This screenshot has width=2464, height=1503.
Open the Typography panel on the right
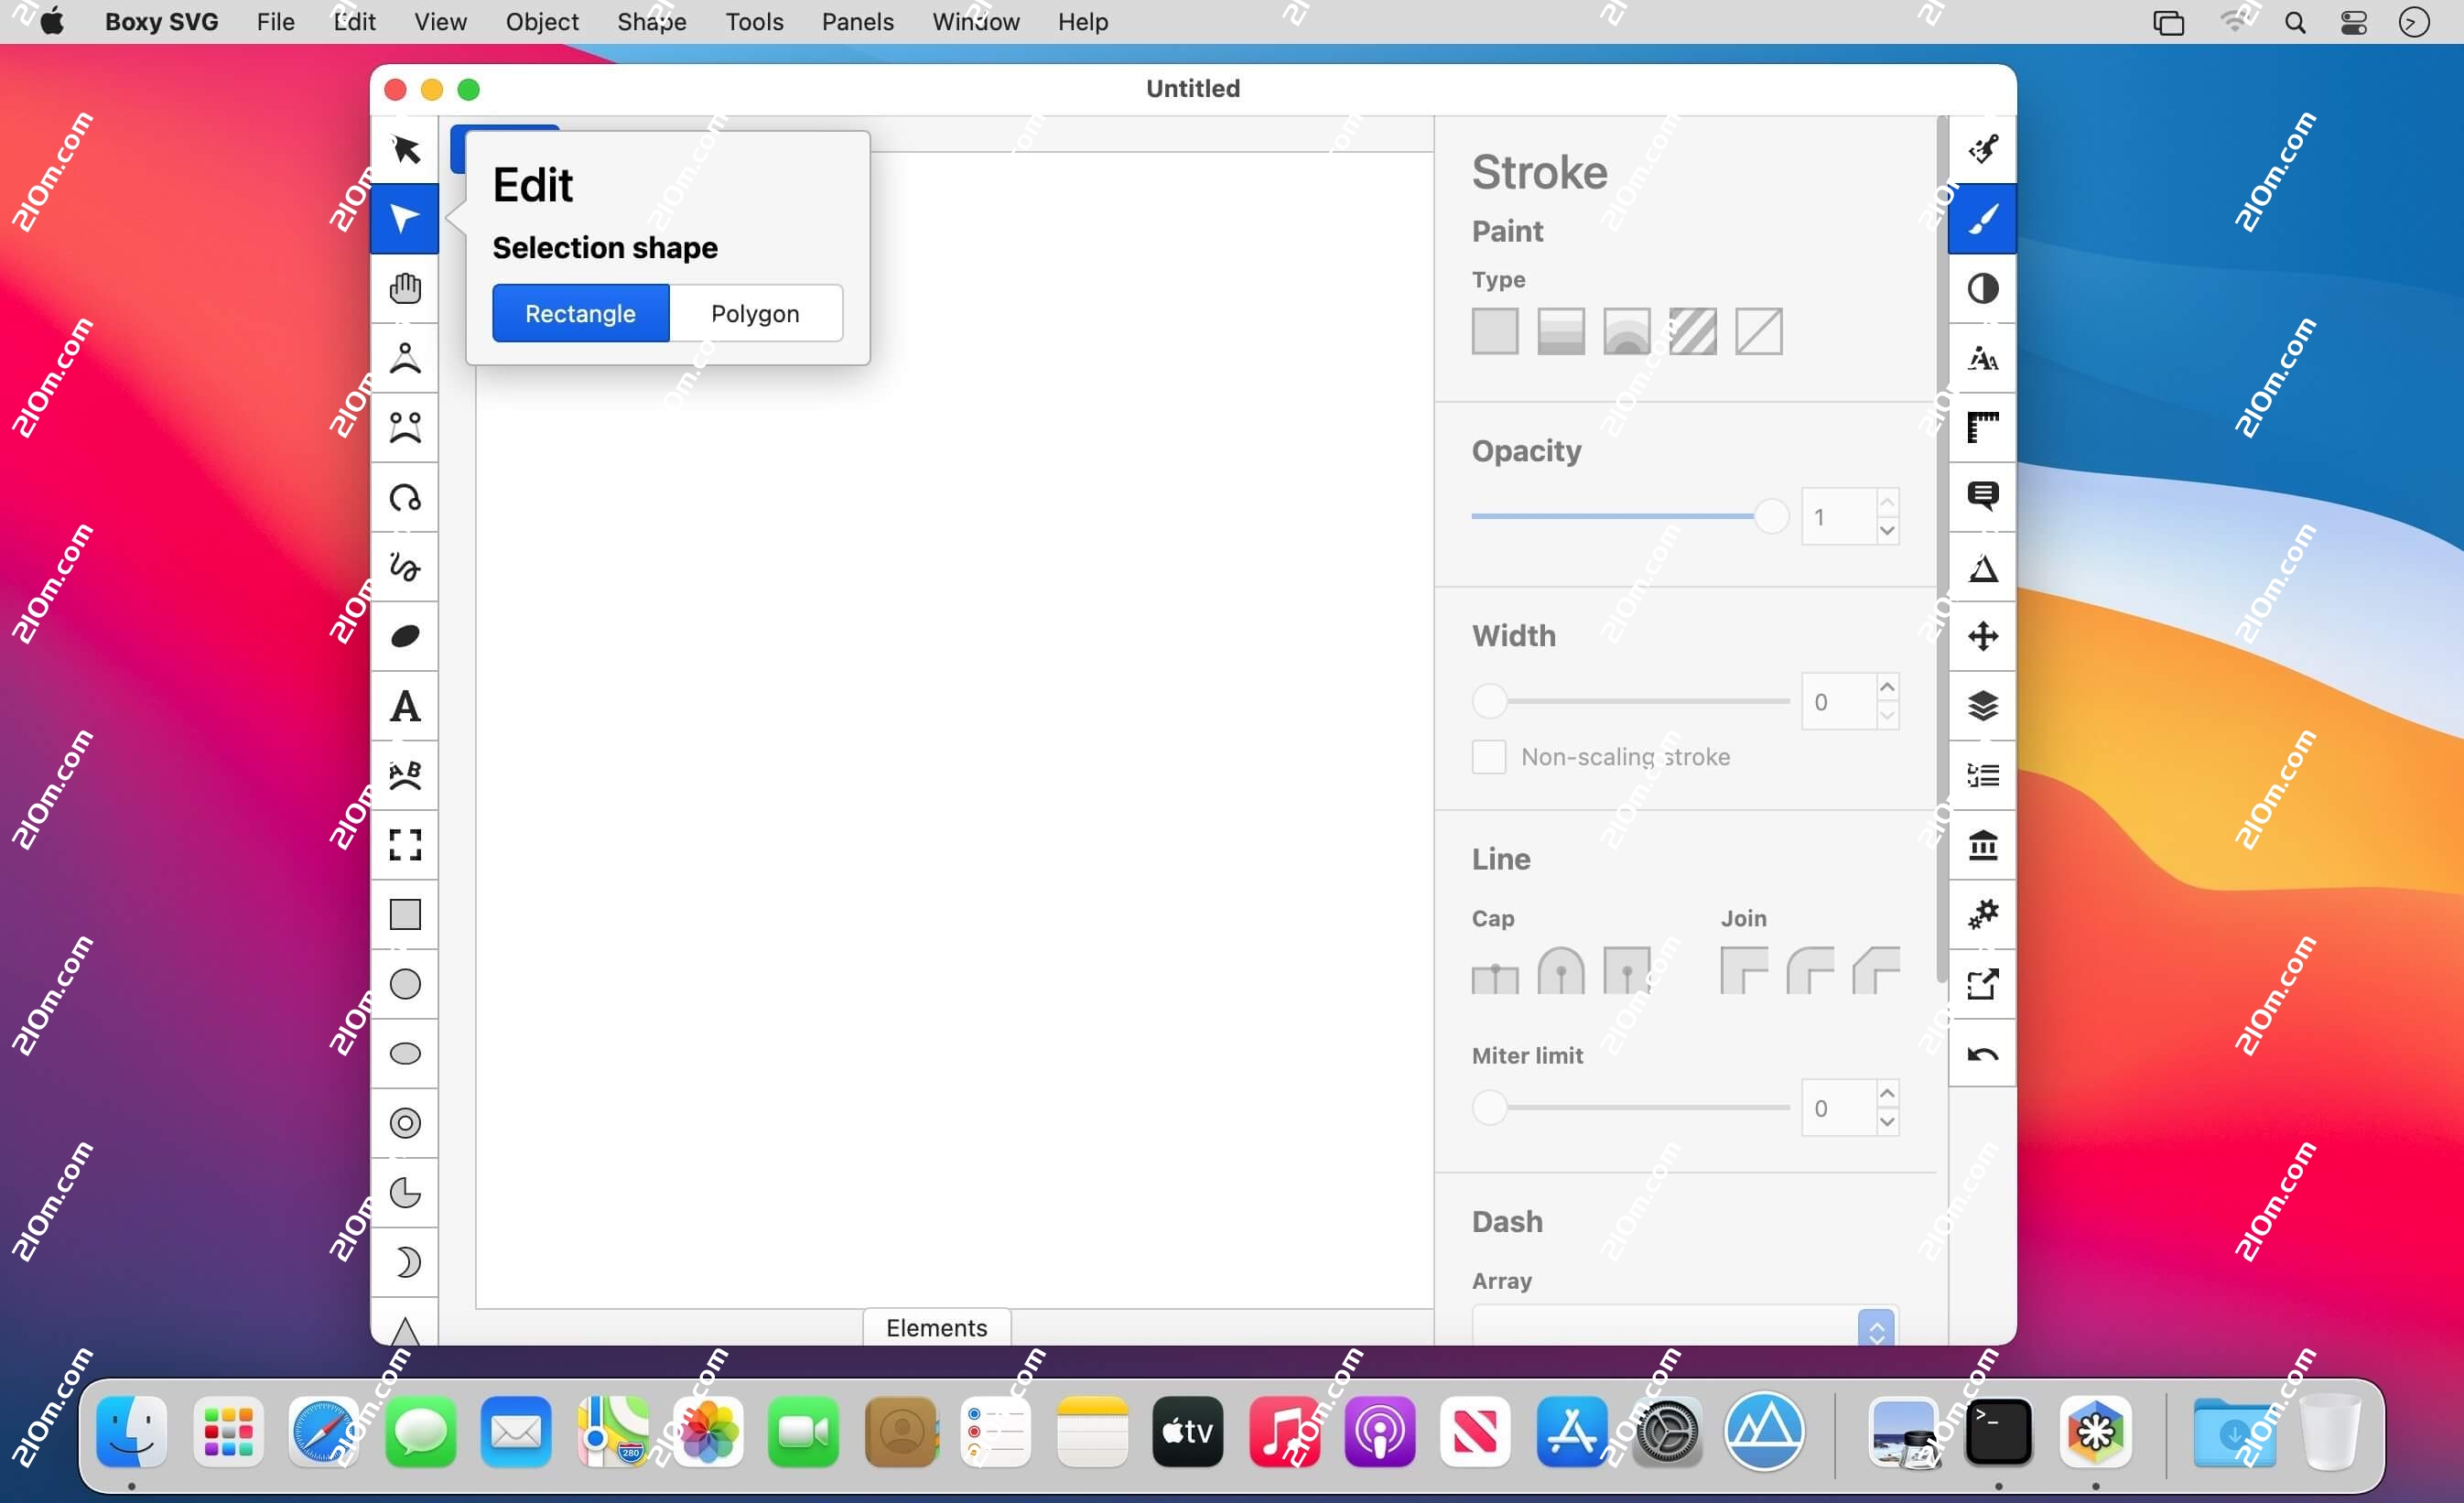(1983, 358)
